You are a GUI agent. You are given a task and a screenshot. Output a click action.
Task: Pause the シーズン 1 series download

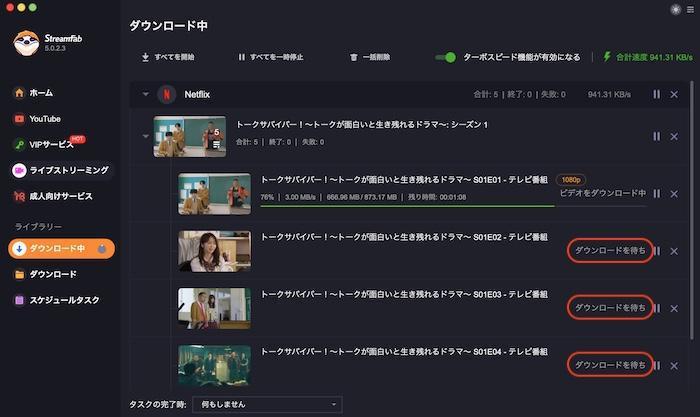656,136
